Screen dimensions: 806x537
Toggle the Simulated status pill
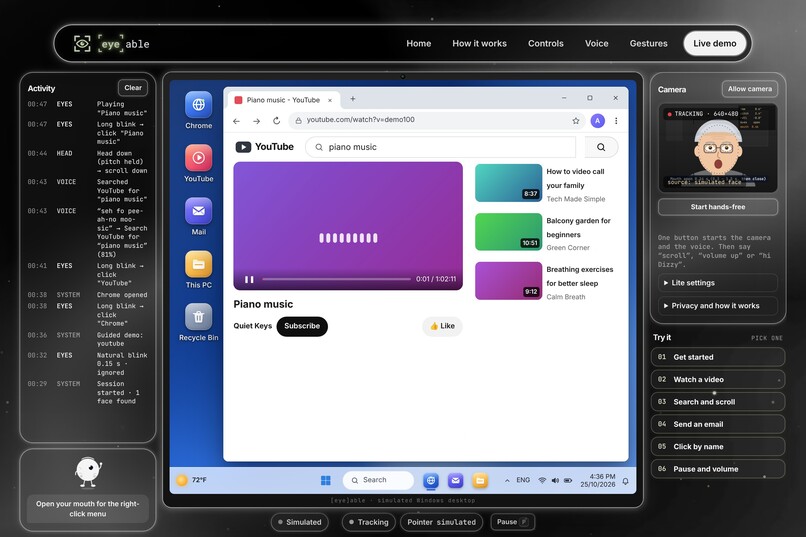tap(300, 522)
